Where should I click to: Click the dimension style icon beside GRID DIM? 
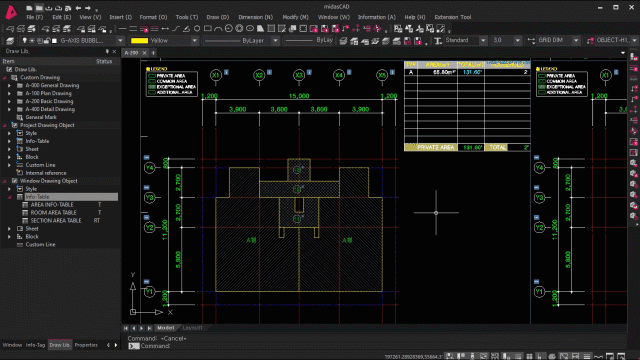531,40
